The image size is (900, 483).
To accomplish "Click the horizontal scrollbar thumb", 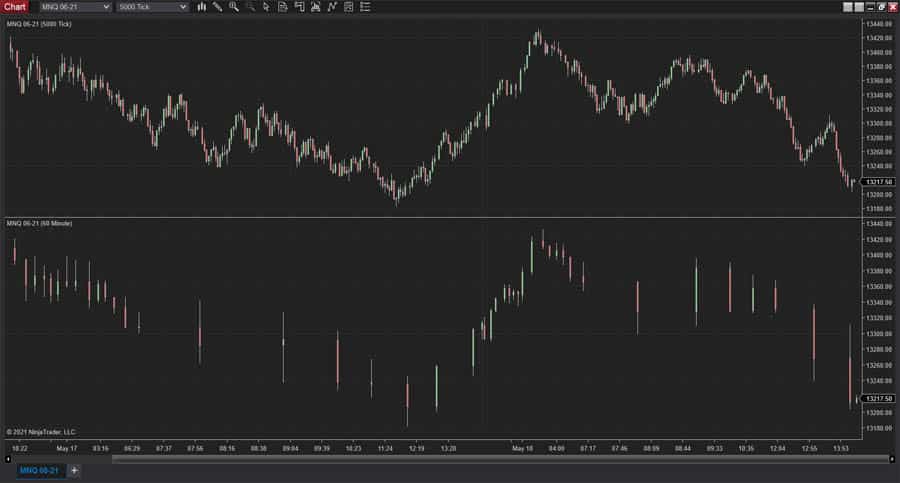I will 501,459.
